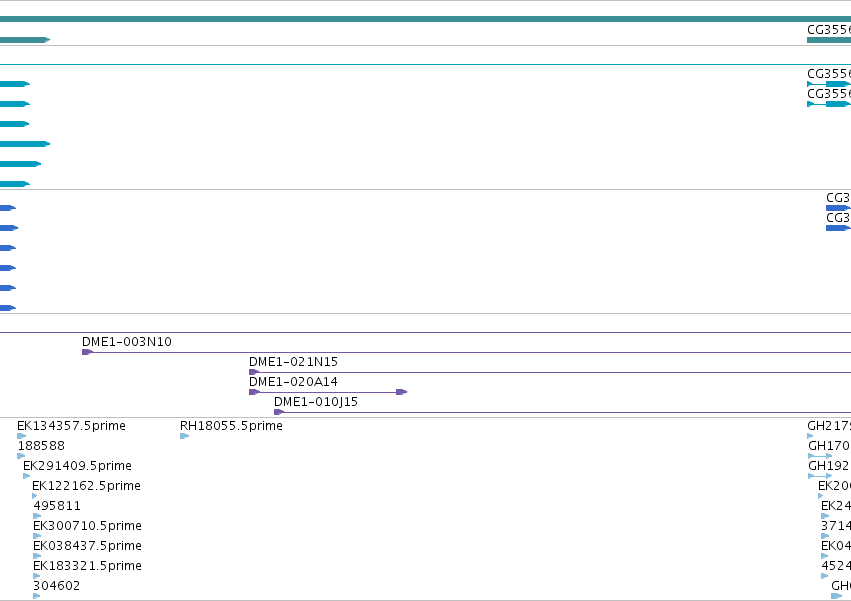Select the long teal gene bar spanning the top
Image resolution: width=851 pixels, height=601 pixels.
426,19
